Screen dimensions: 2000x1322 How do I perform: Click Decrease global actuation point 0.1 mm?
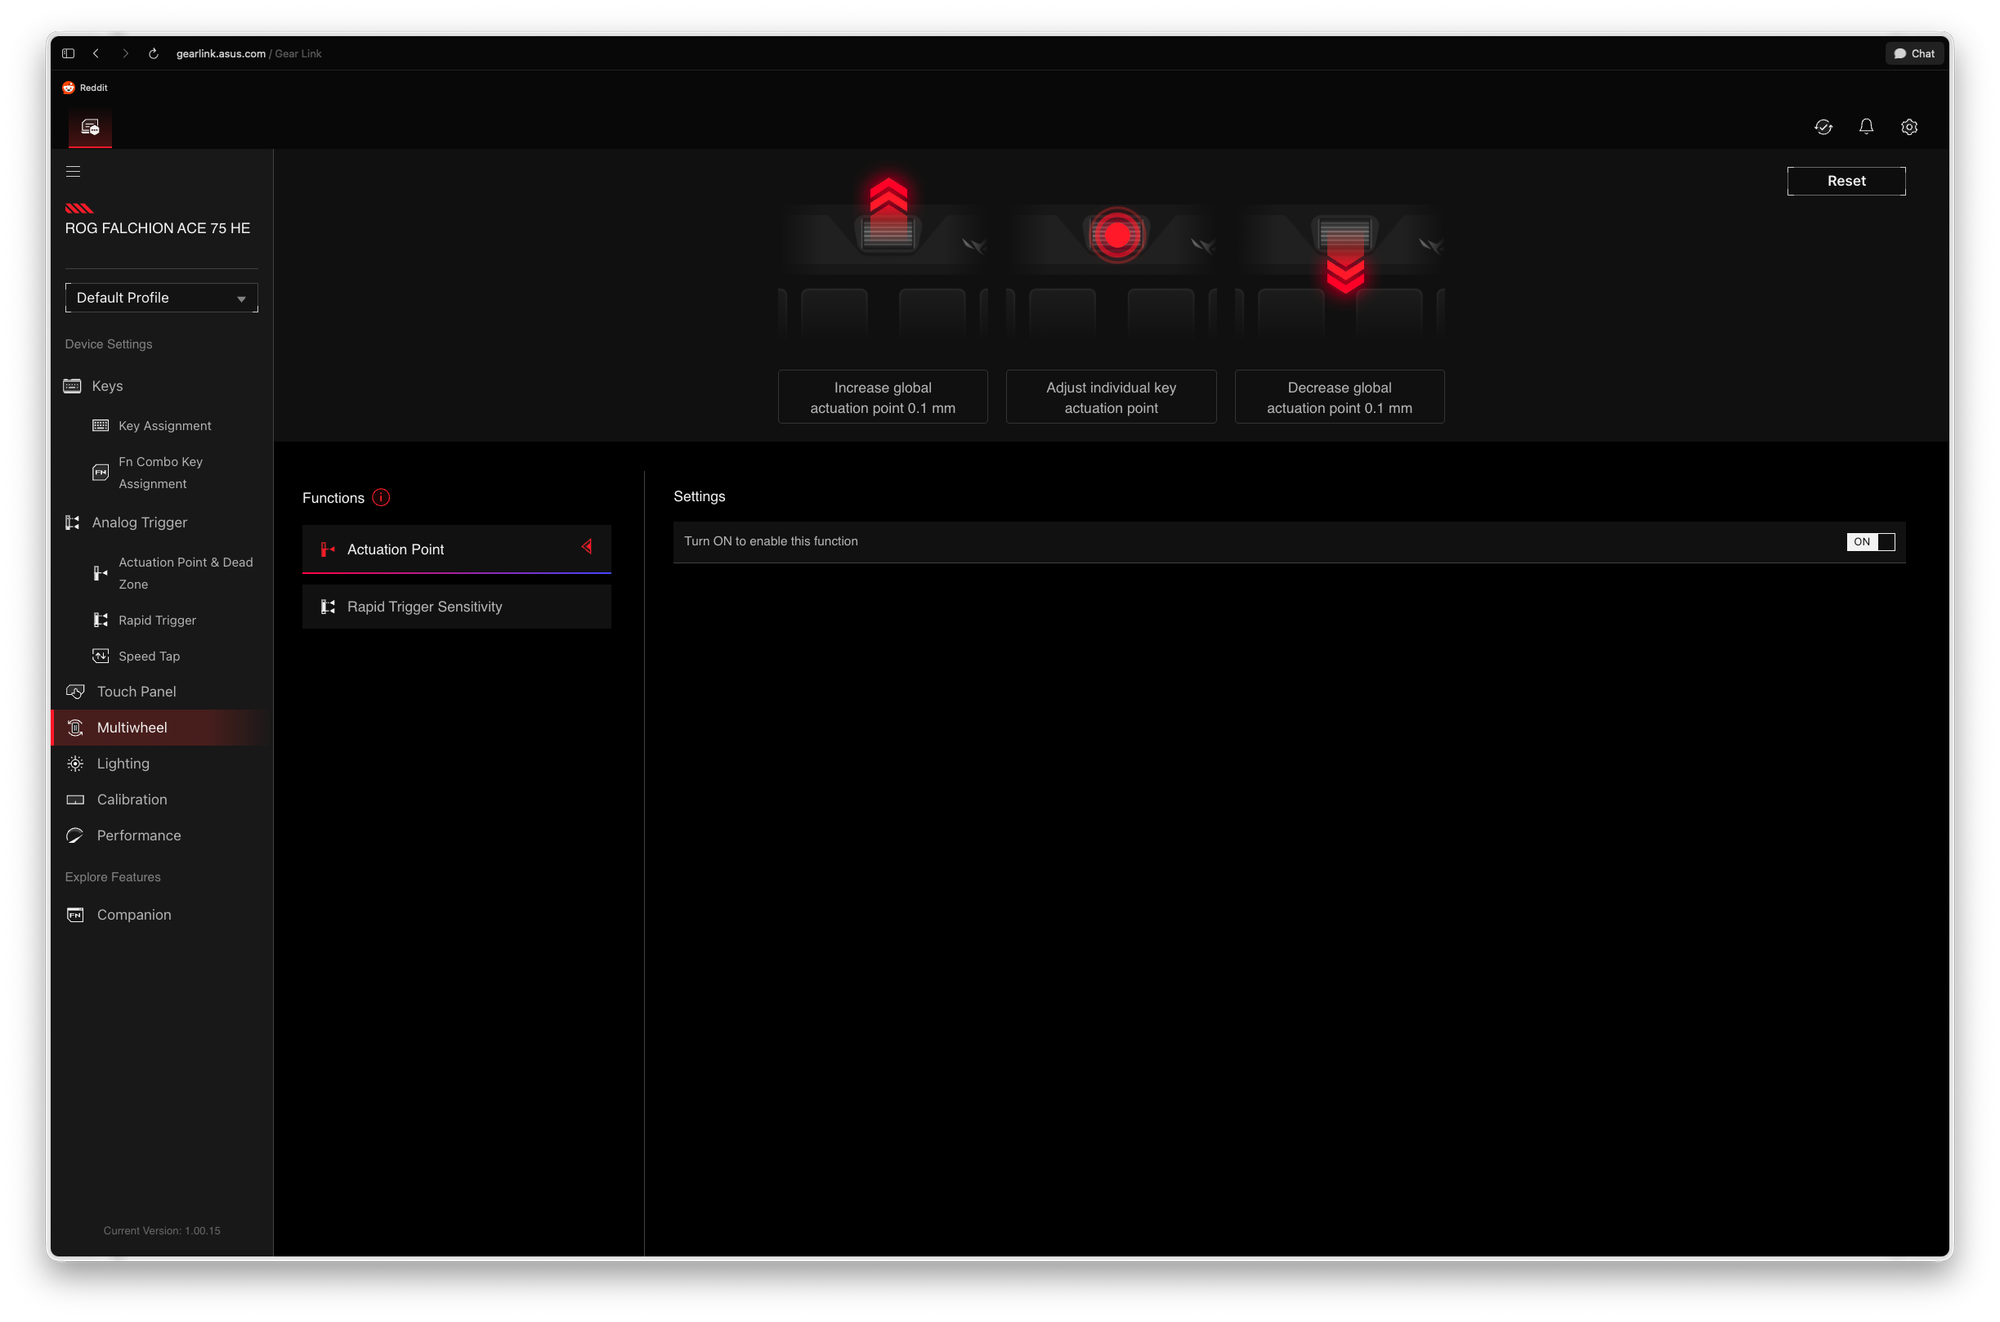(x=1339, y=397)
